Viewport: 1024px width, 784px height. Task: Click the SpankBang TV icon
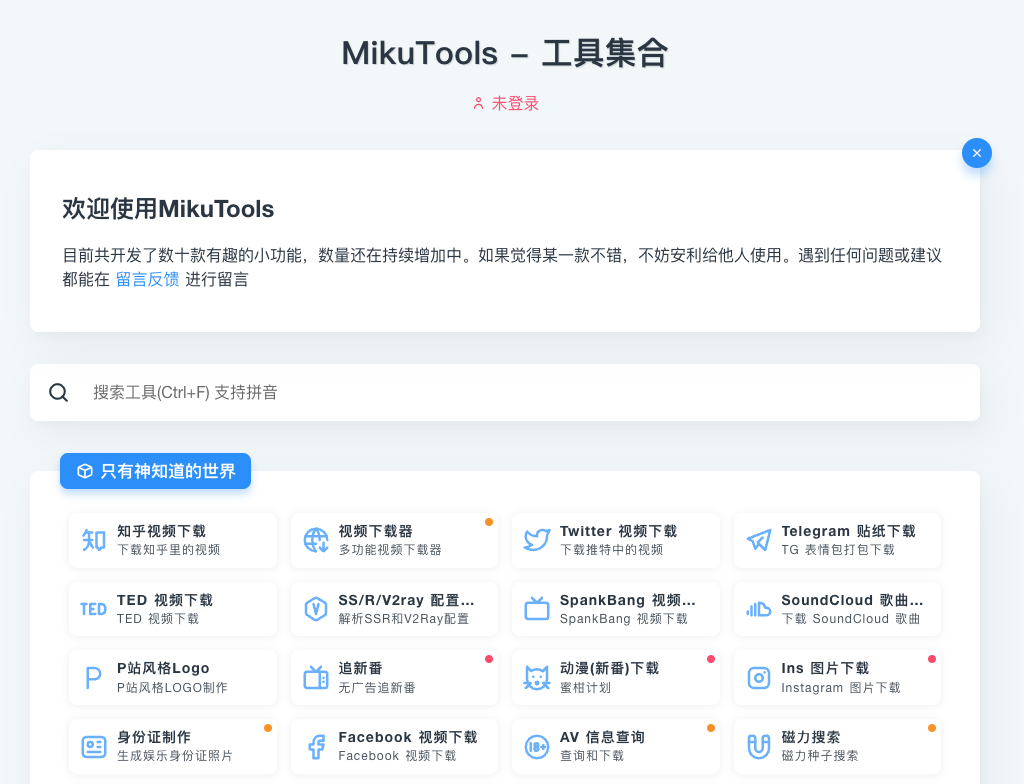[537, 609]
